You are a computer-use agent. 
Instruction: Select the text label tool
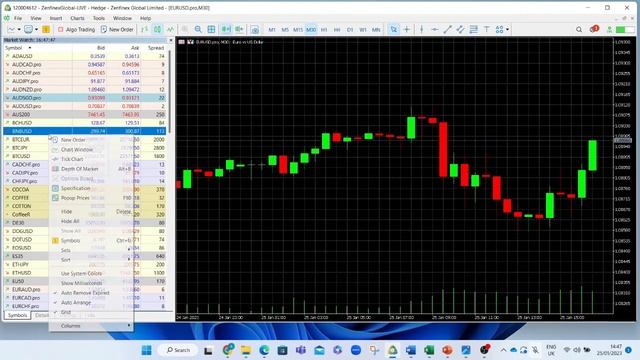coord(487,29)
